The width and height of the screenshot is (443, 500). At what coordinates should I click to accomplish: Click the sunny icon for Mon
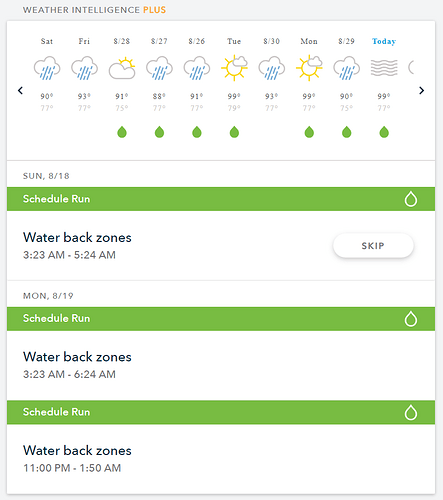pos(309,68)
